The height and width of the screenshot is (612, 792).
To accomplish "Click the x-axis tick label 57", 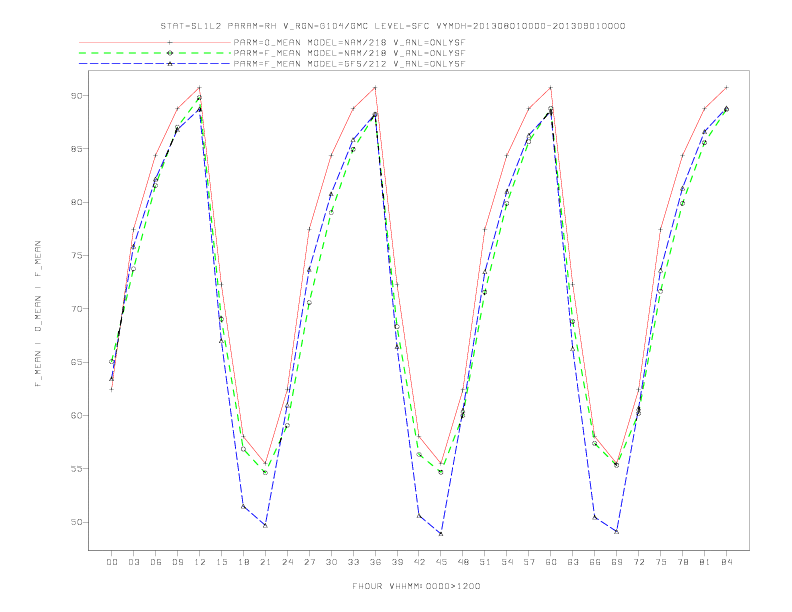I will pyautogui.click(x=529, y=562).
